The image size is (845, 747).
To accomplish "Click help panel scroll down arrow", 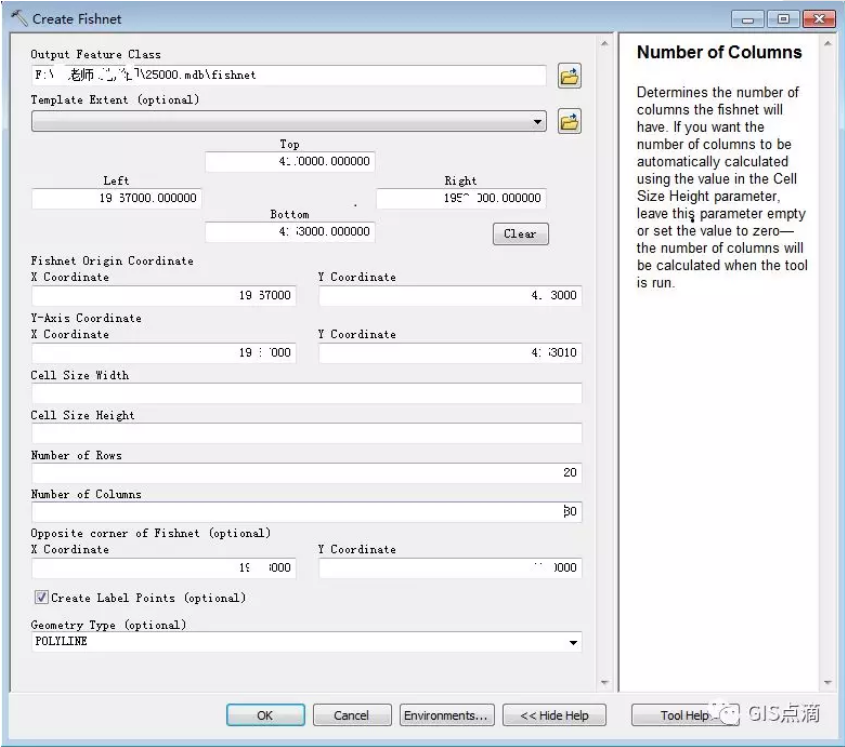I will click(x=828, y=683).
